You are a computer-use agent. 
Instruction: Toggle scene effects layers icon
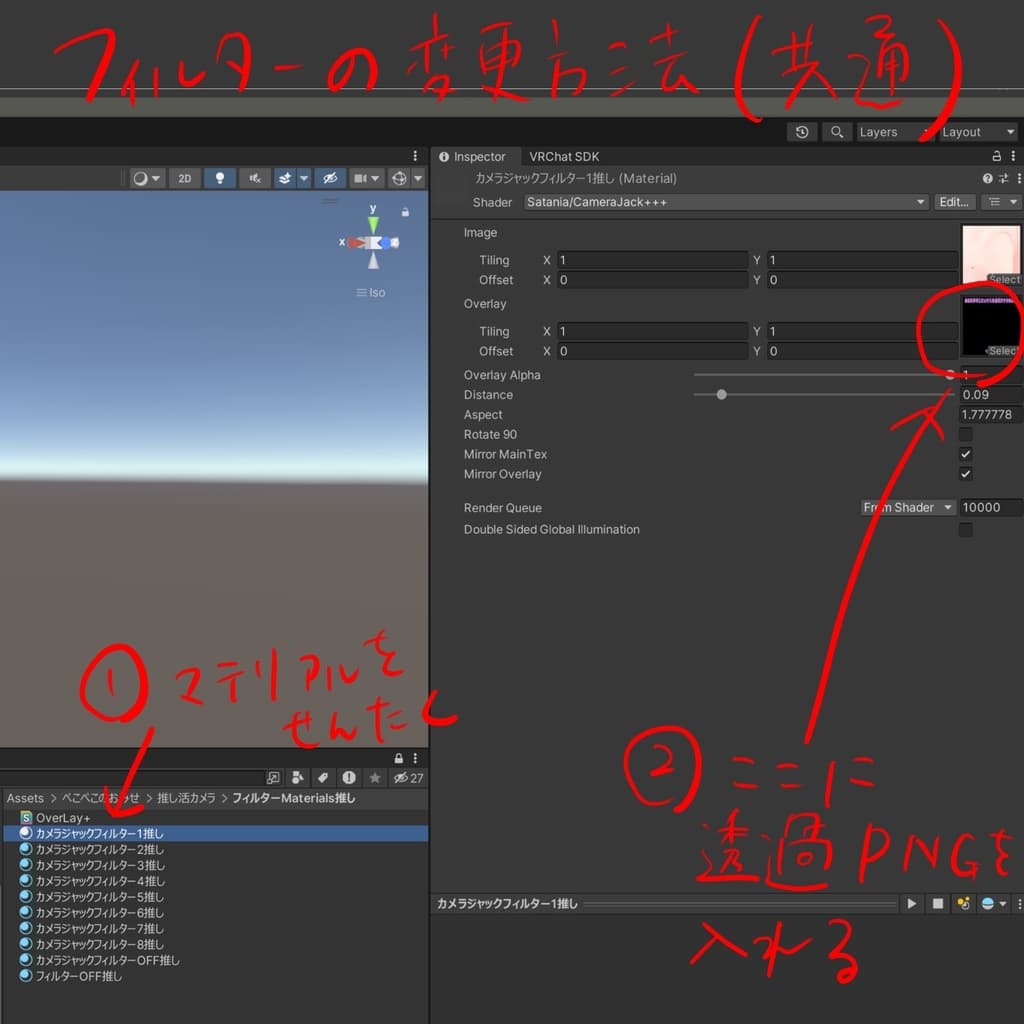(x=285, y=178)
